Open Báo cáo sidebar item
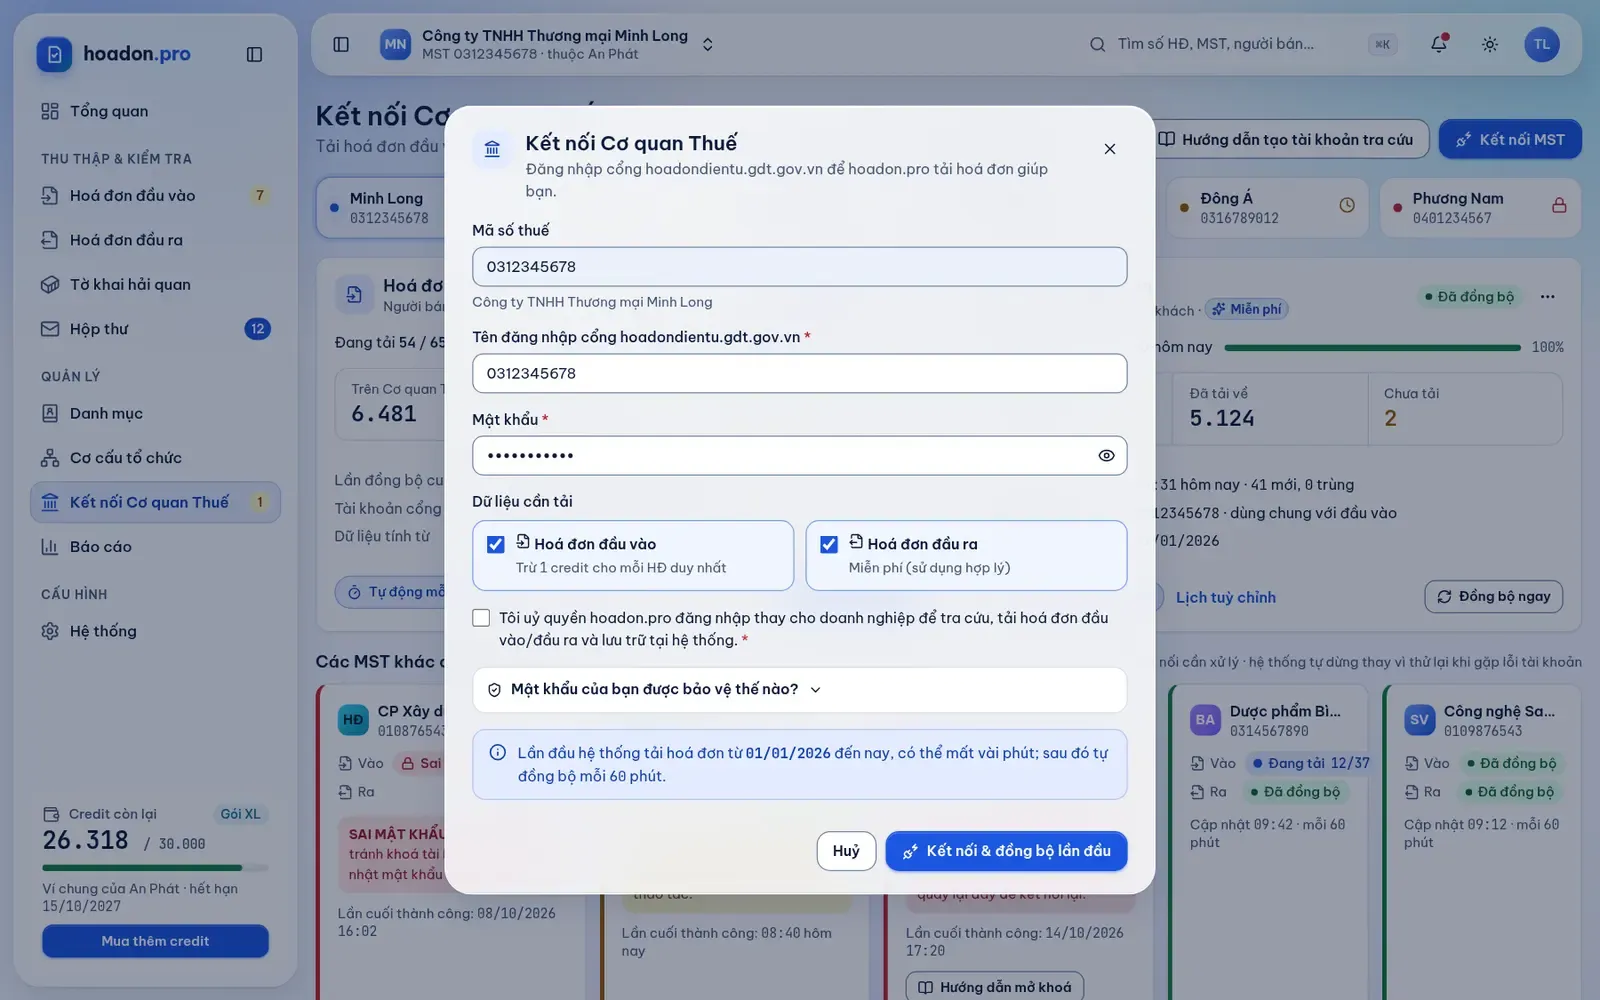Viewport: 1600px width, 1000px height. tap(155, 546)
